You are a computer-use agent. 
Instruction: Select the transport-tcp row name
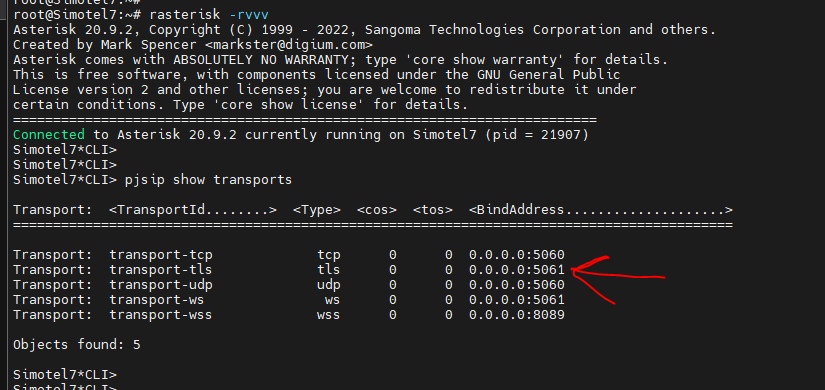click(161, 255)
